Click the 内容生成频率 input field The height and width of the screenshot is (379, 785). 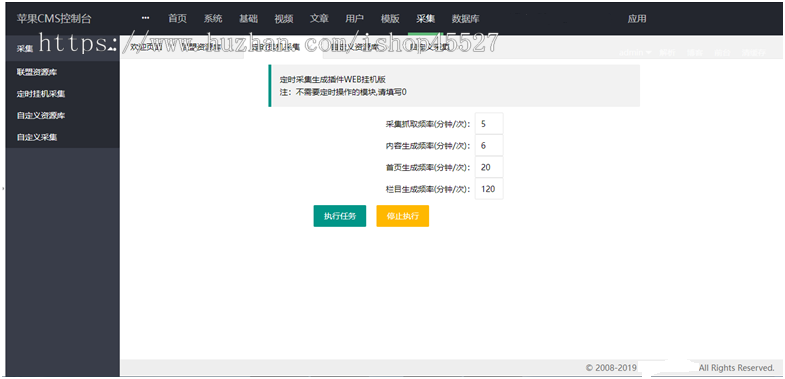coord(489,145)
